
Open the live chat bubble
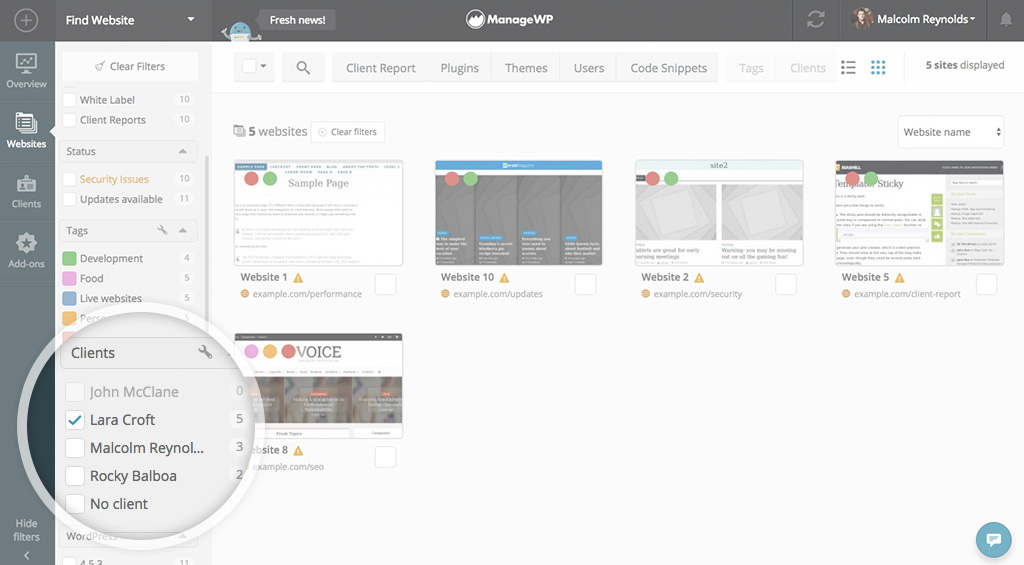993,540
